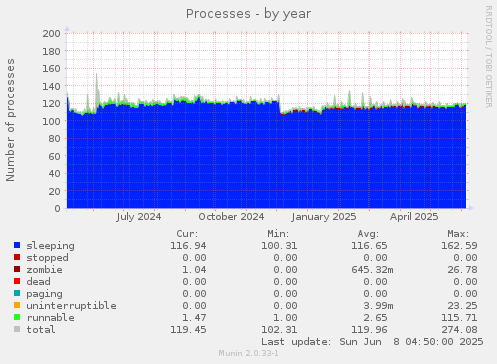The height and width of the screenshot is (364, 497).
Task: Click the gray total legend swatch
Action: 17,329
